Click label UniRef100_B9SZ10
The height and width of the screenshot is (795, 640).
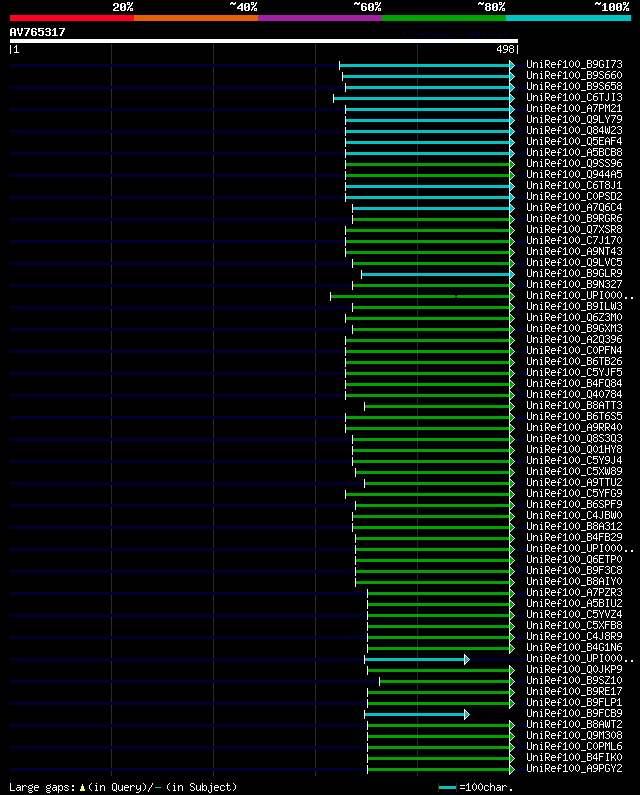(574, 680)
